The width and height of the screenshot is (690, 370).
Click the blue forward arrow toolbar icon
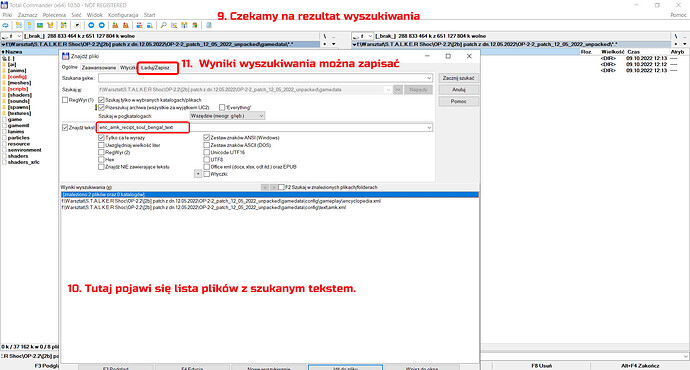102,26
